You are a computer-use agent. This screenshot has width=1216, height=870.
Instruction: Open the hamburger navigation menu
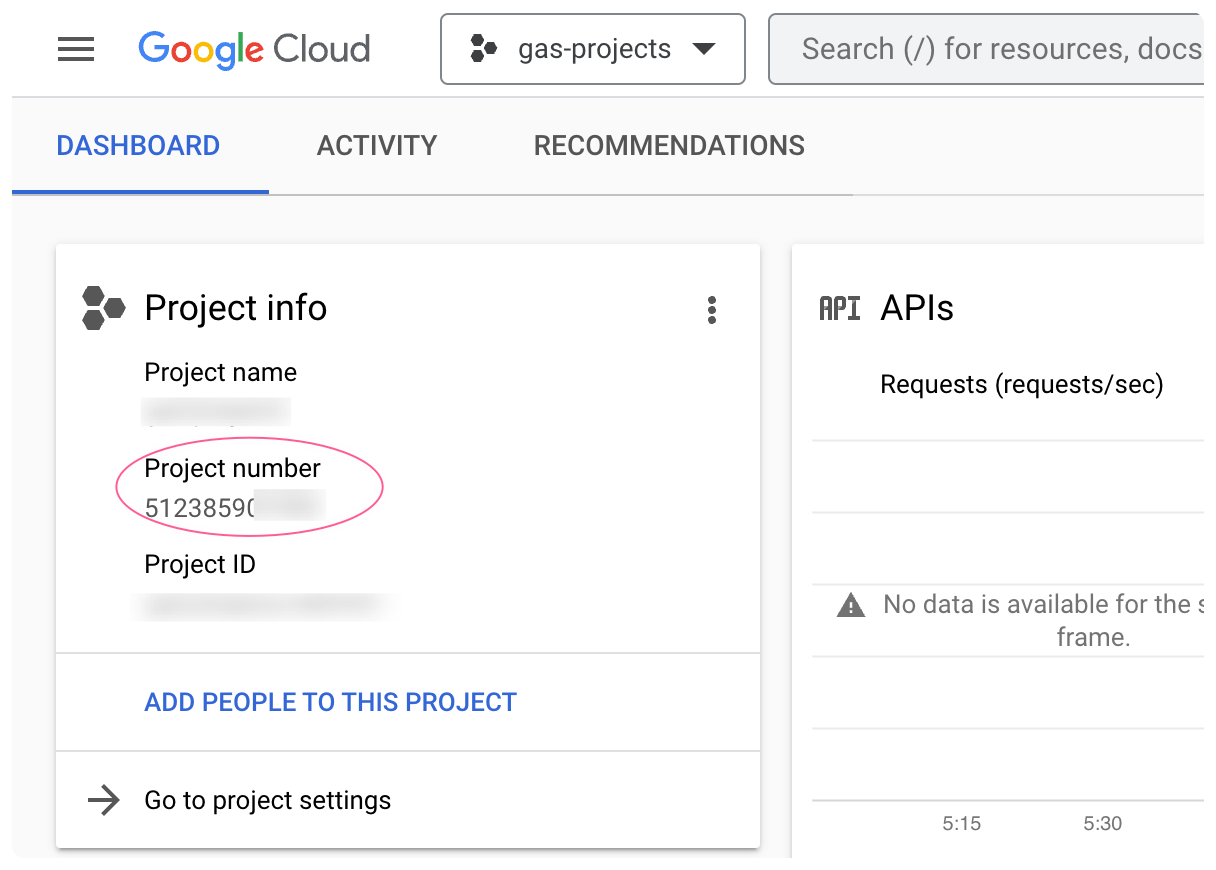76,49
